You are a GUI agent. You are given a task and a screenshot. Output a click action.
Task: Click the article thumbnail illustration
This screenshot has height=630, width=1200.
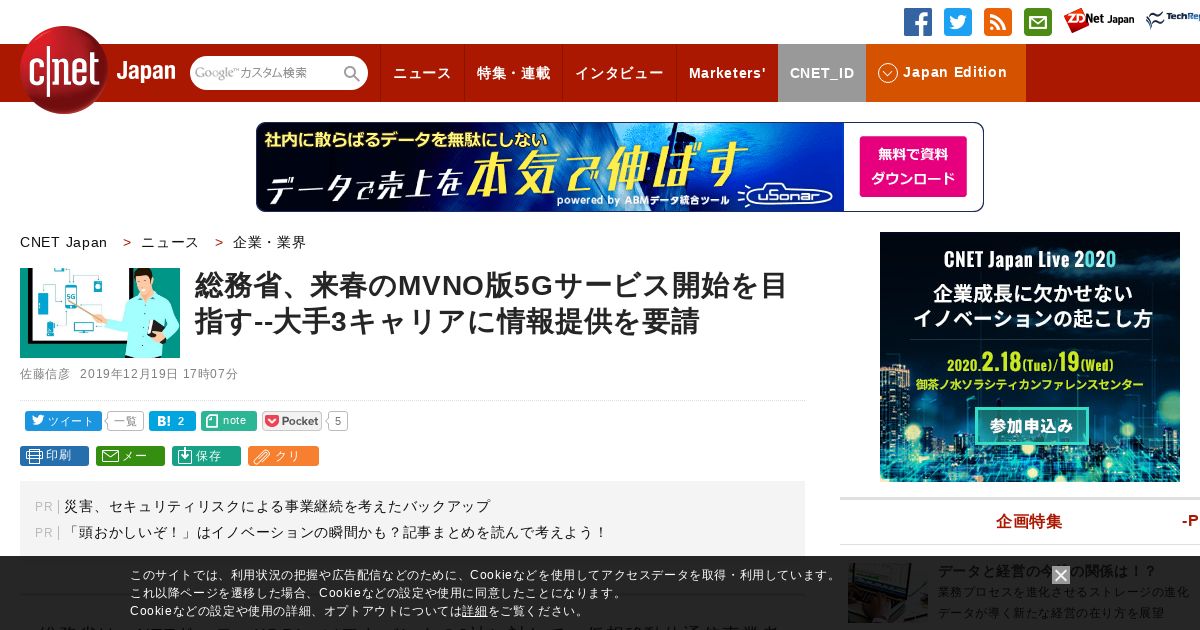100,313
